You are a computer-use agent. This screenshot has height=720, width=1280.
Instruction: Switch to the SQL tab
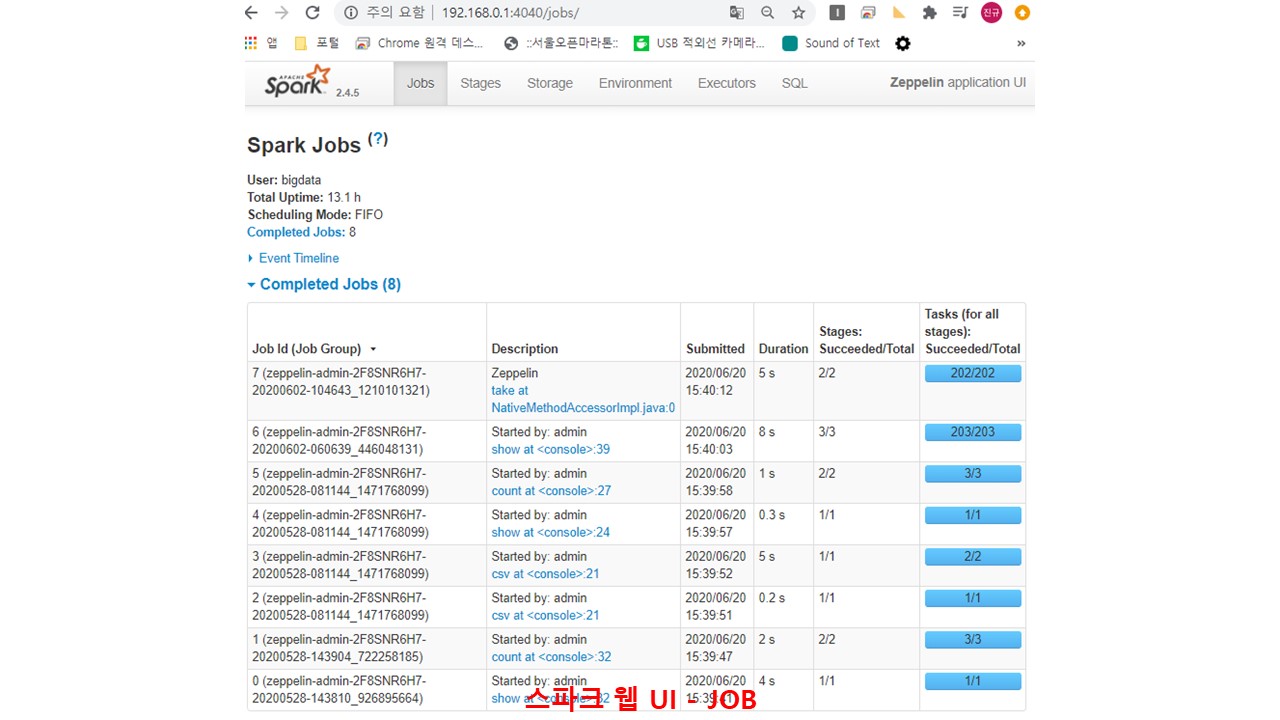point(794,83)
